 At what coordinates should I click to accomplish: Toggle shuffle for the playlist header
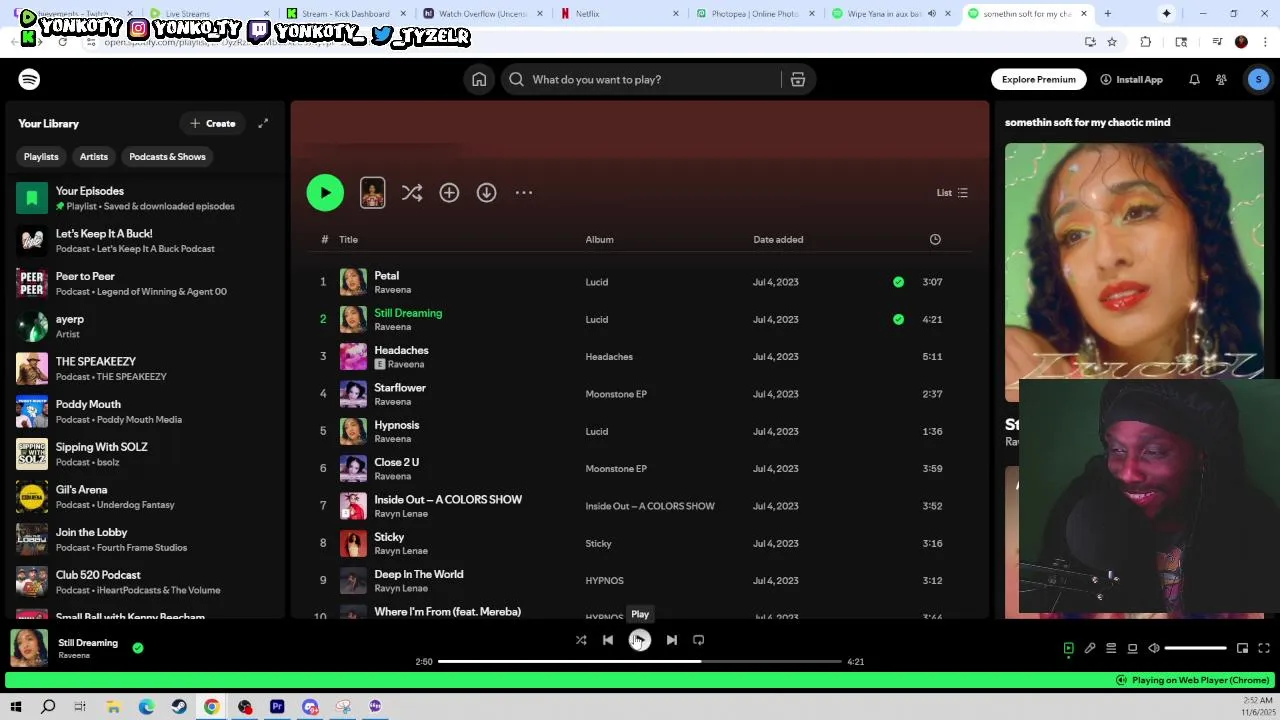(x=412, y=192)
